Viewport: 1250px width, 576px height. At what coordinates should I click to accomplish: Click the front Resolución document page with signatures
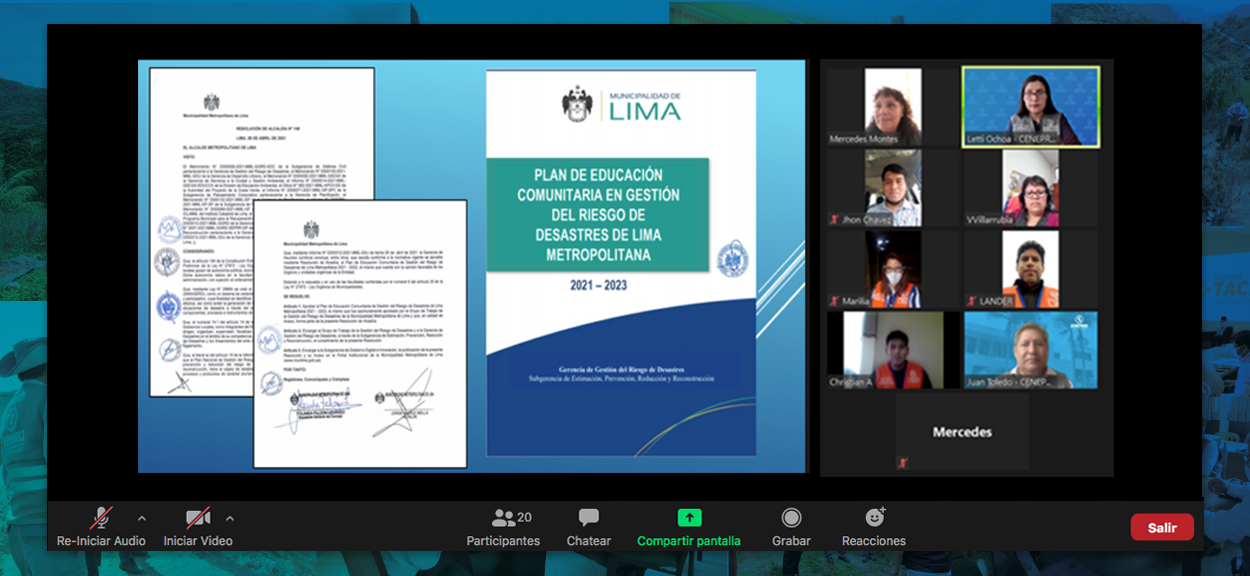click(x=360, y=333)
